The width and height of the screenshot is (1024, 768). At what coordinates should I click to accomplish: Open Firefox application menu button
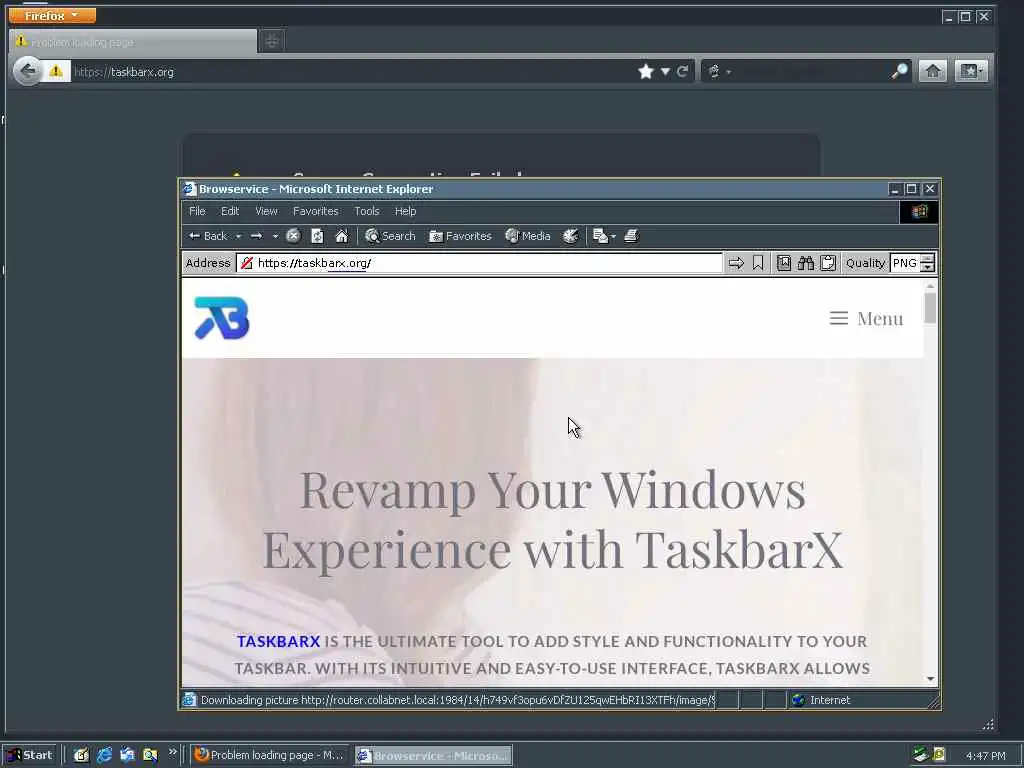[52, 15]
